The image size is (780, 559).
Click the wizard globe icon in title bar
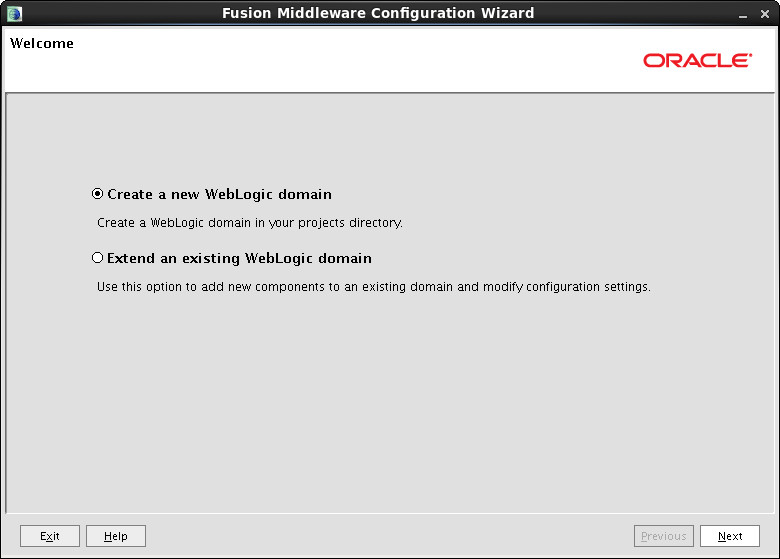[x=14, y=13]
